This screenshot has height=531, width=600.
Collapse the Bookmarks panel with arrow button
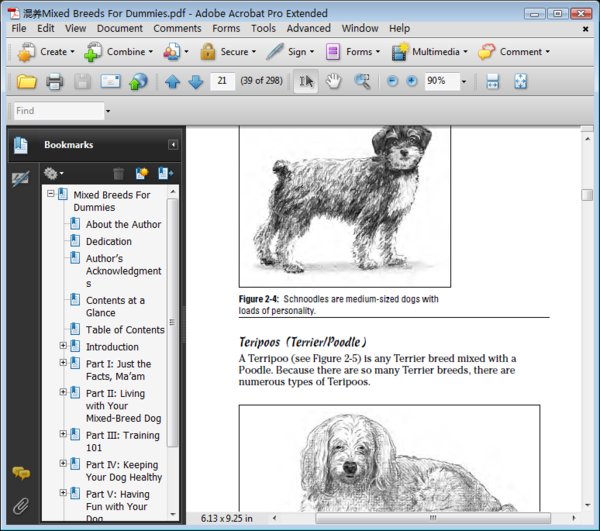tap(173, 145)
